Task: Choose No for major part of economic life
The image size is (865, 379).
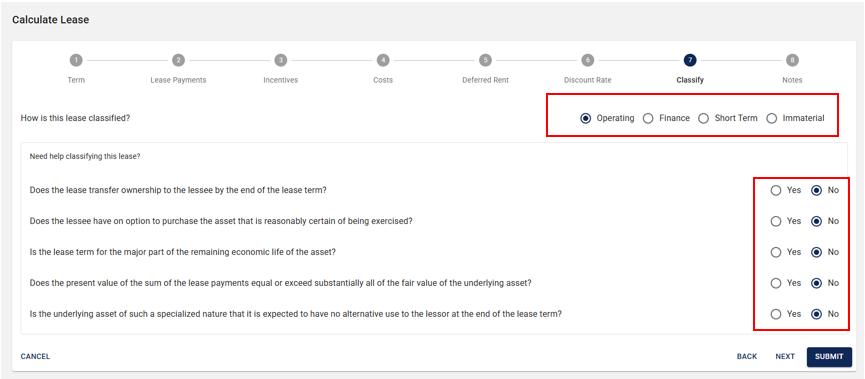Action: point(816,252)
